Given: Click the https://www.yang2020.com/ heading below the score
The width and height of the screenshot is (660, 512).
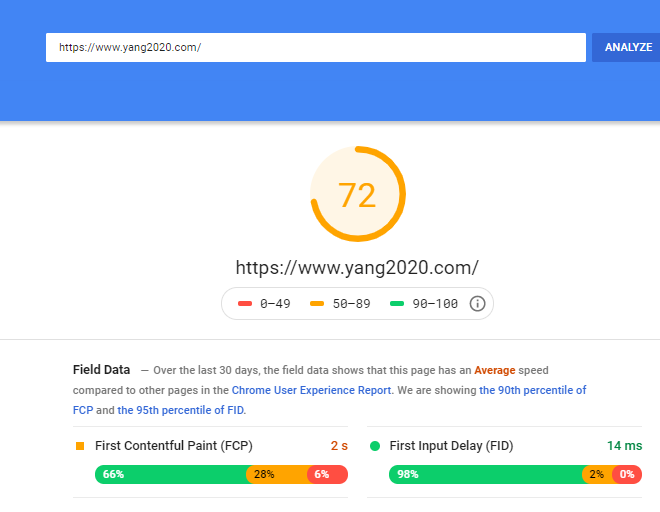Looking at the screenshot, I should (x=357, y=268).
